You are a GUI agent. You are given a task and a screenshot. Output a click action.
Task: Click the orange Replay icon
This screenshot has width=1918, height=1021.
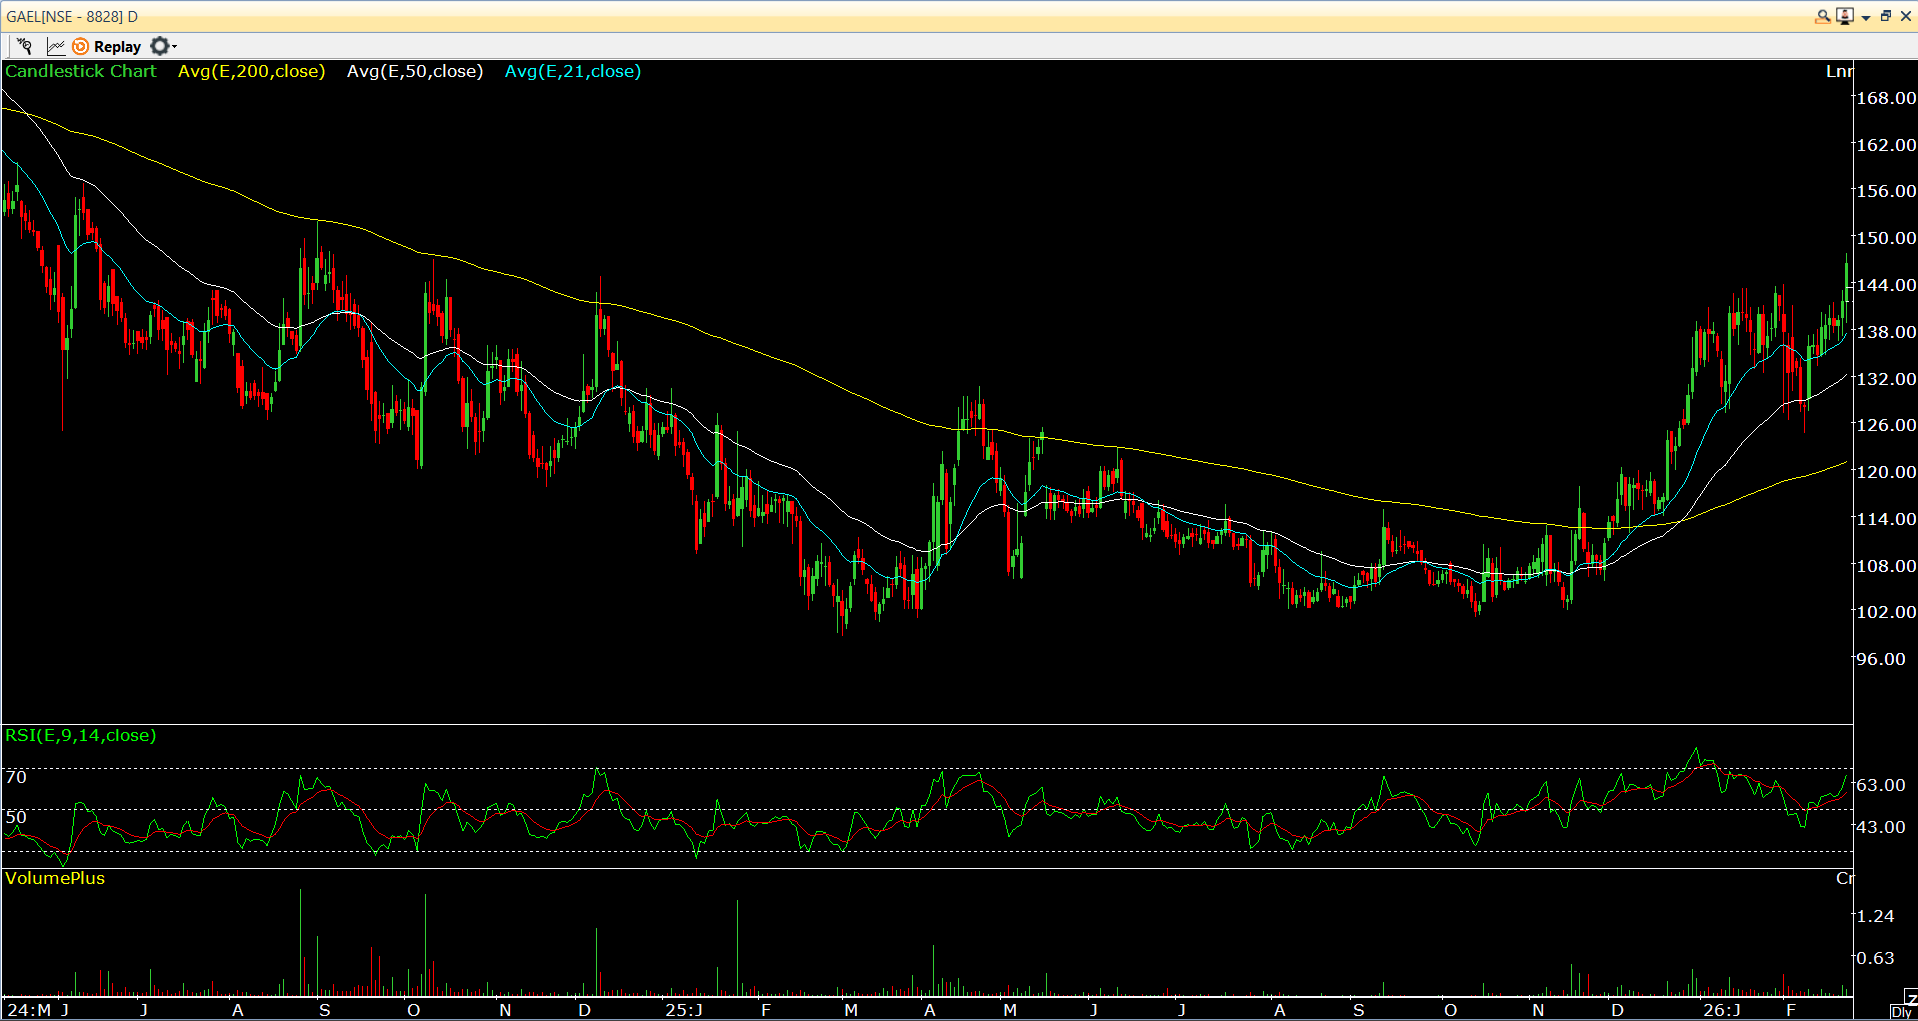(x=81, y=46)
